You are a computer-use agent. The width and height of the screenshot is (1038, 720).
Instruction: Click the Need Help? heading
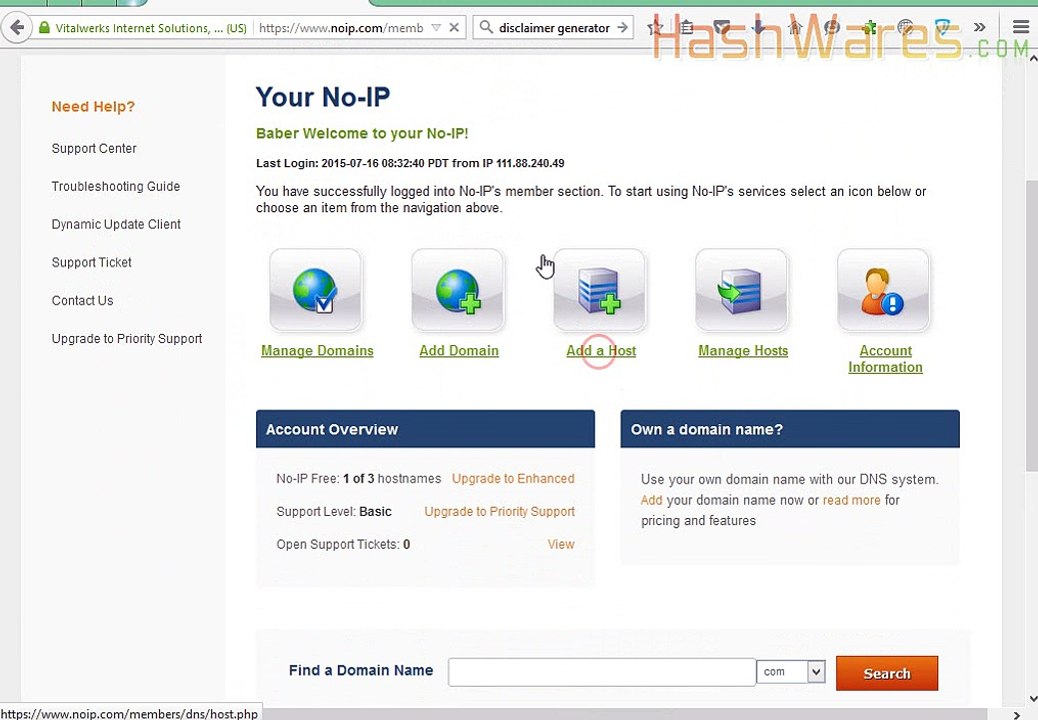(93, 107)
